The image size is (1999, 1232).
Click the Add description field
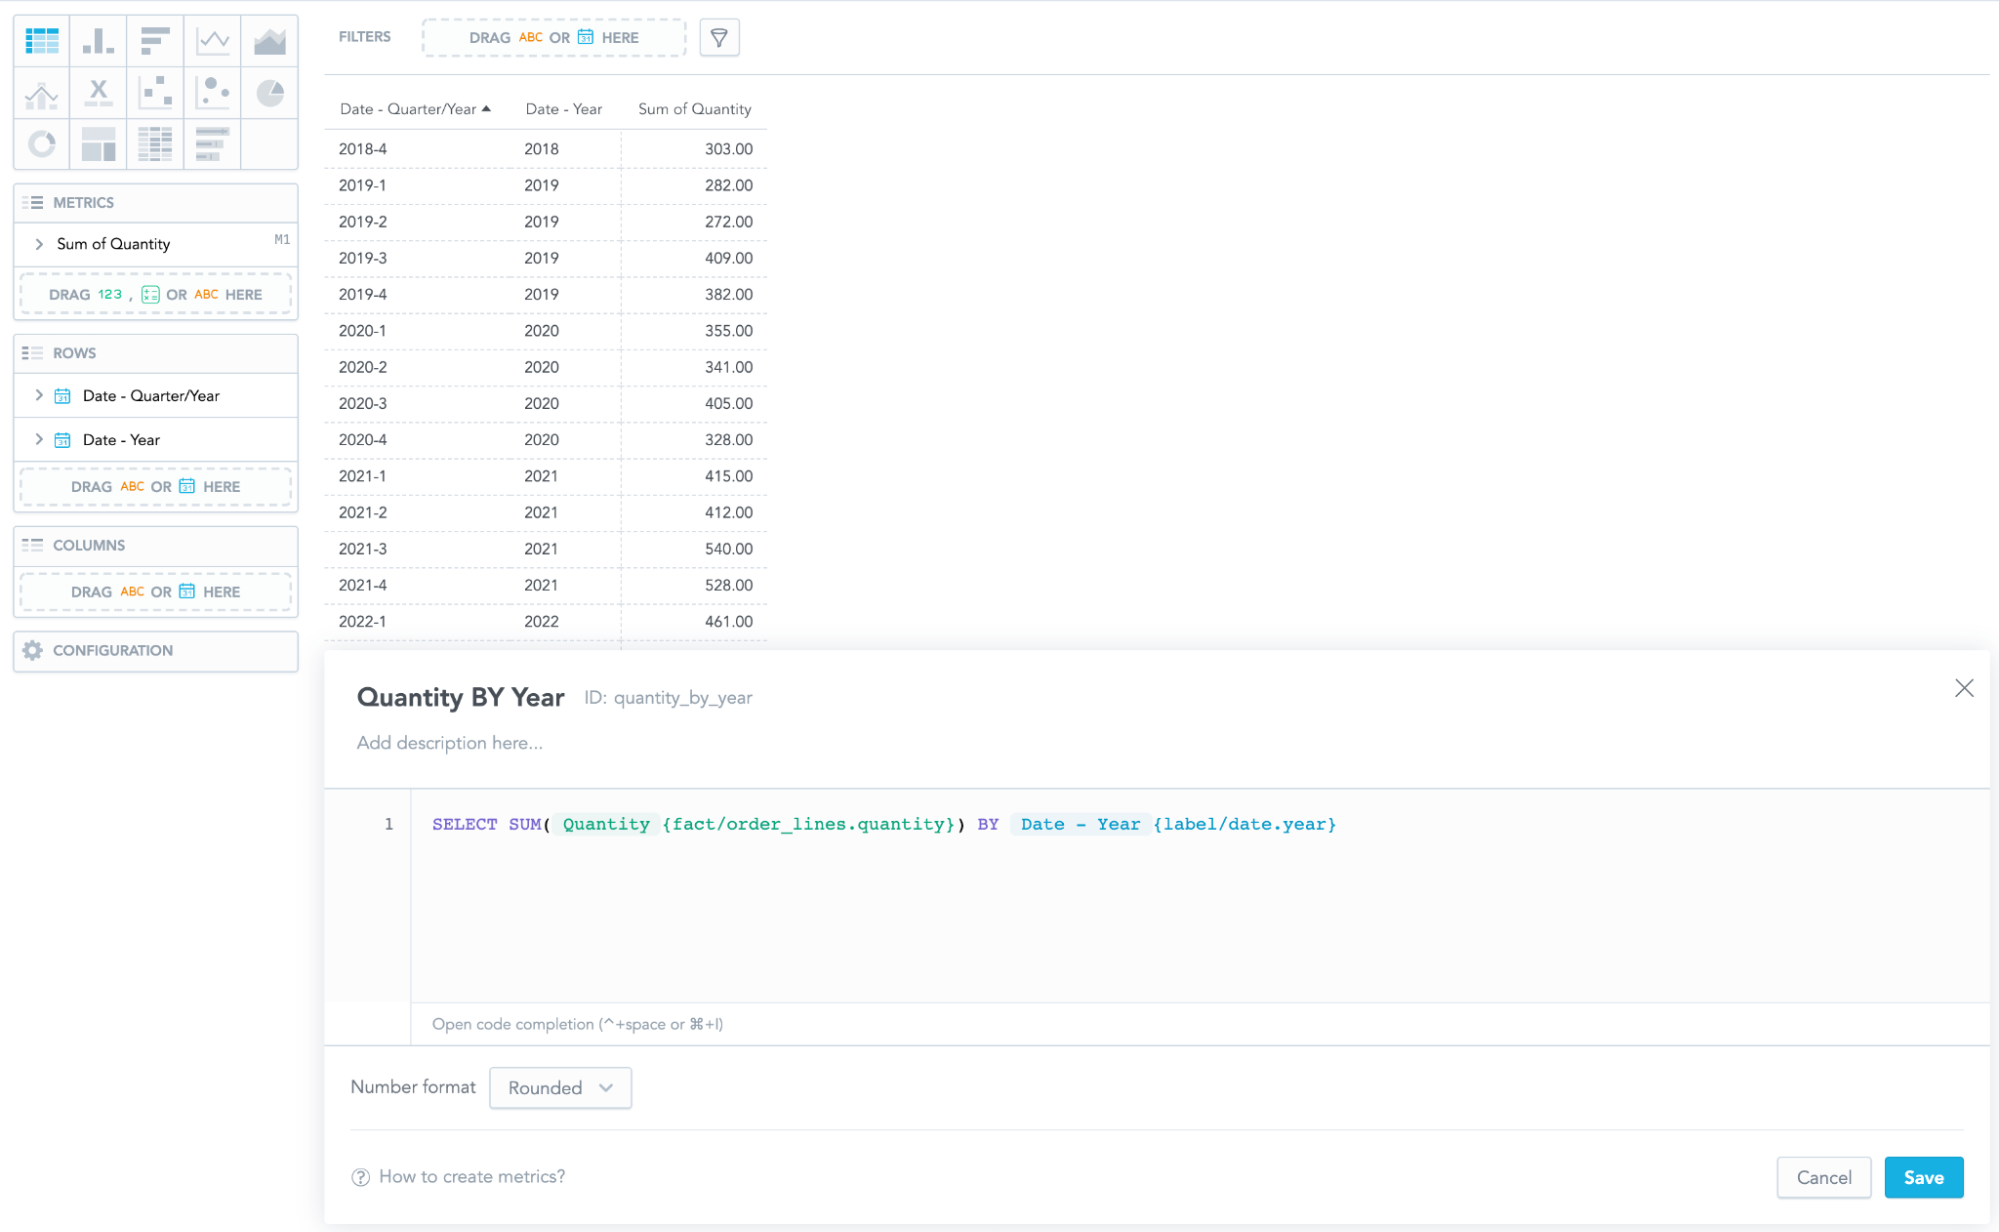click(x=450, y=743)
